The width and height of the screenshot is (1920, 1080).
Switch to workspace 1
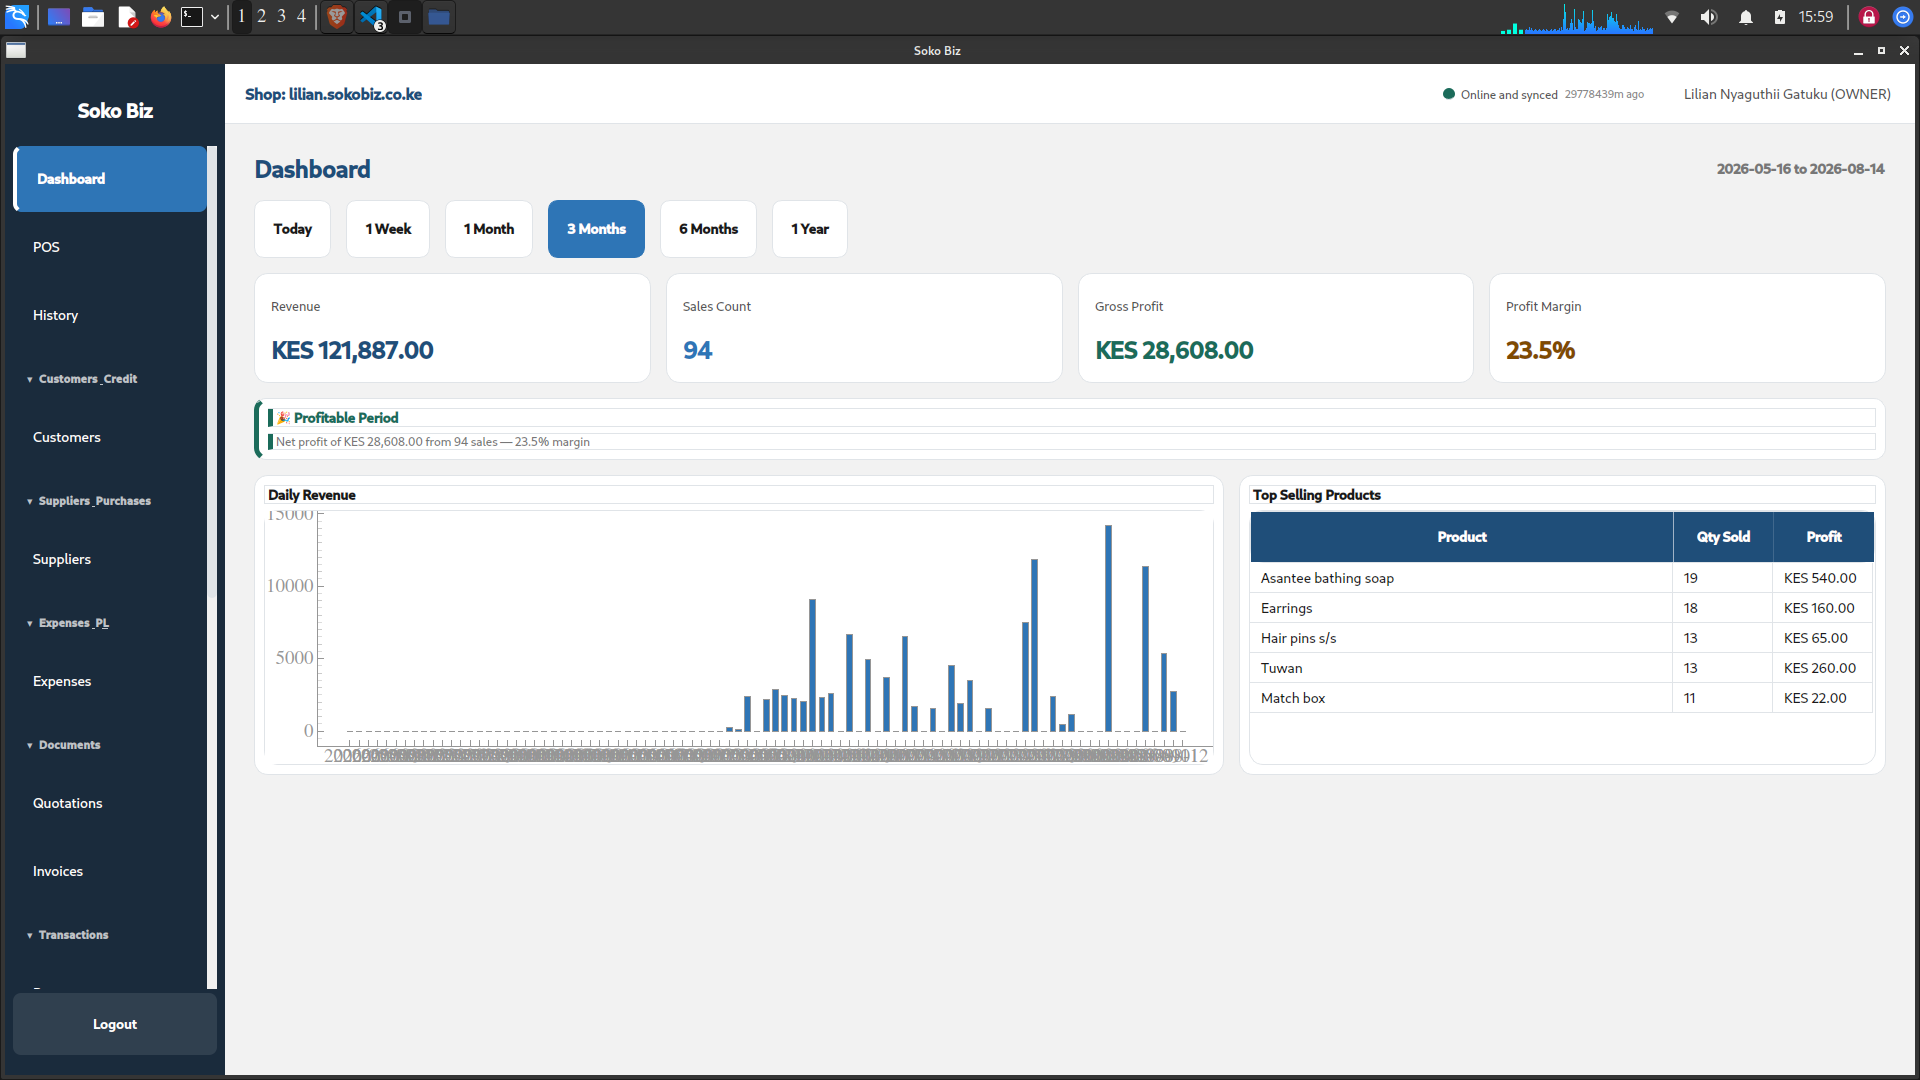(x=241, y=16)
